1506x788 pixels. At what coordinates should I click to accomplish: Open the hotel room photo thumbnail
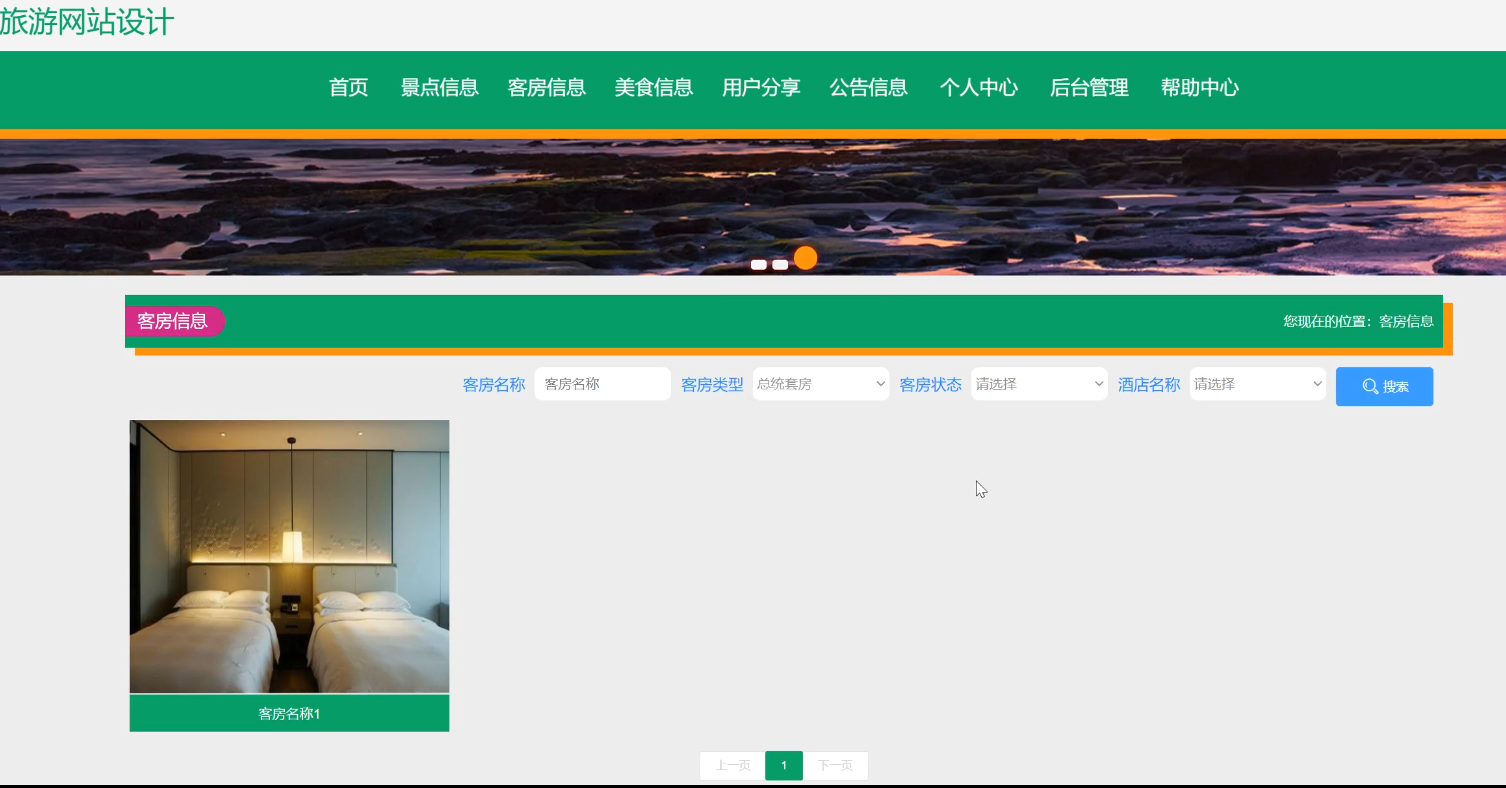click(x=289, y=556)
